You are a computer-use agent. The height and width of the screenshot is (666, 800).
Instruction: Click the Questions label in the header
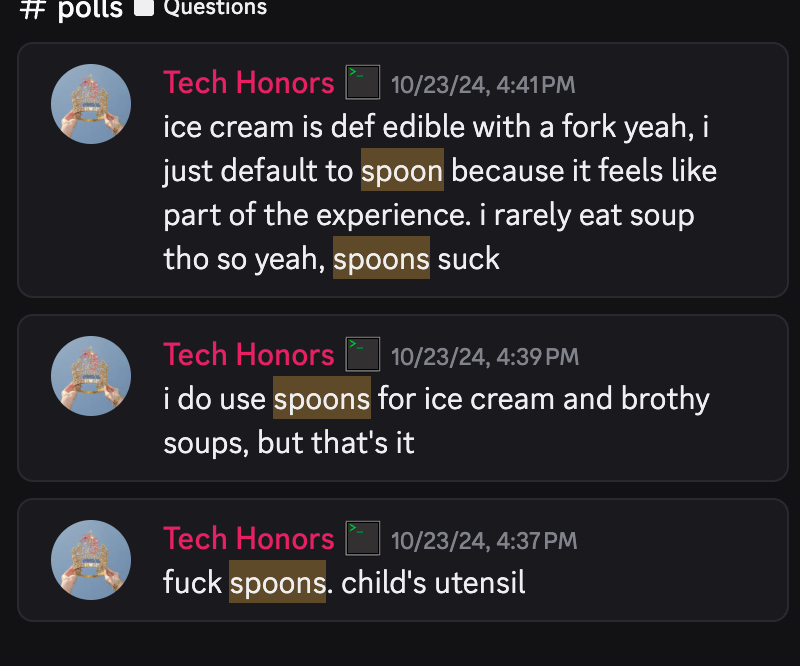tap(215, 8)
